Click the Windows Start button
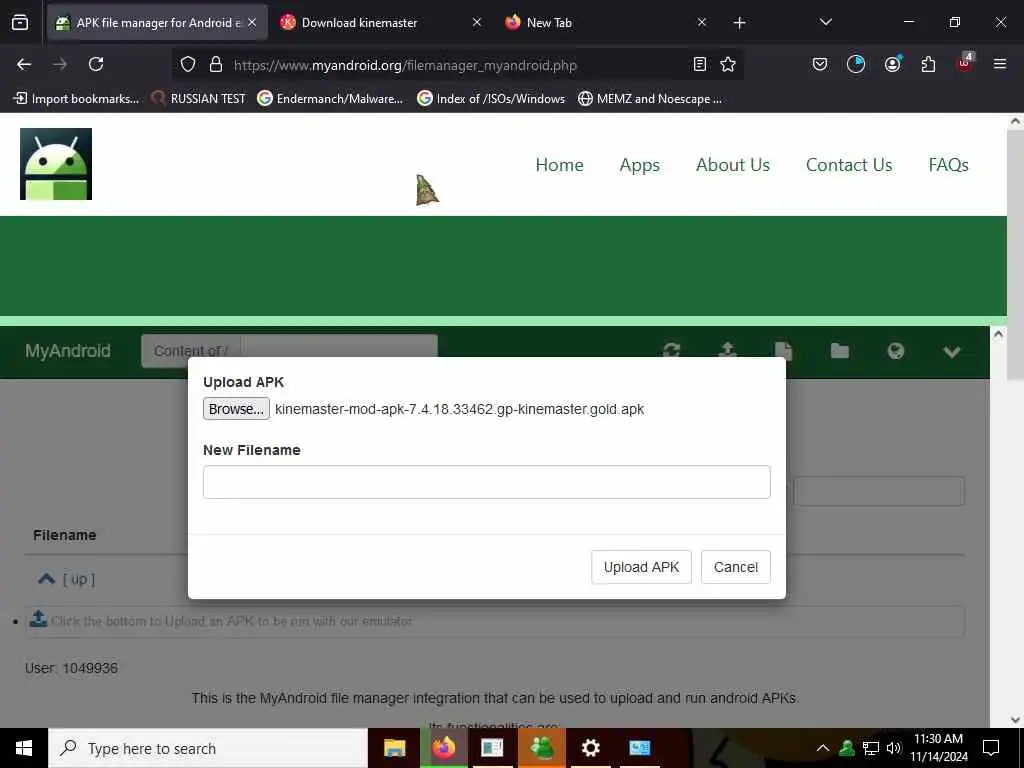The width and height of the screenshot is (1024, 768). click(x=24, y=748)
